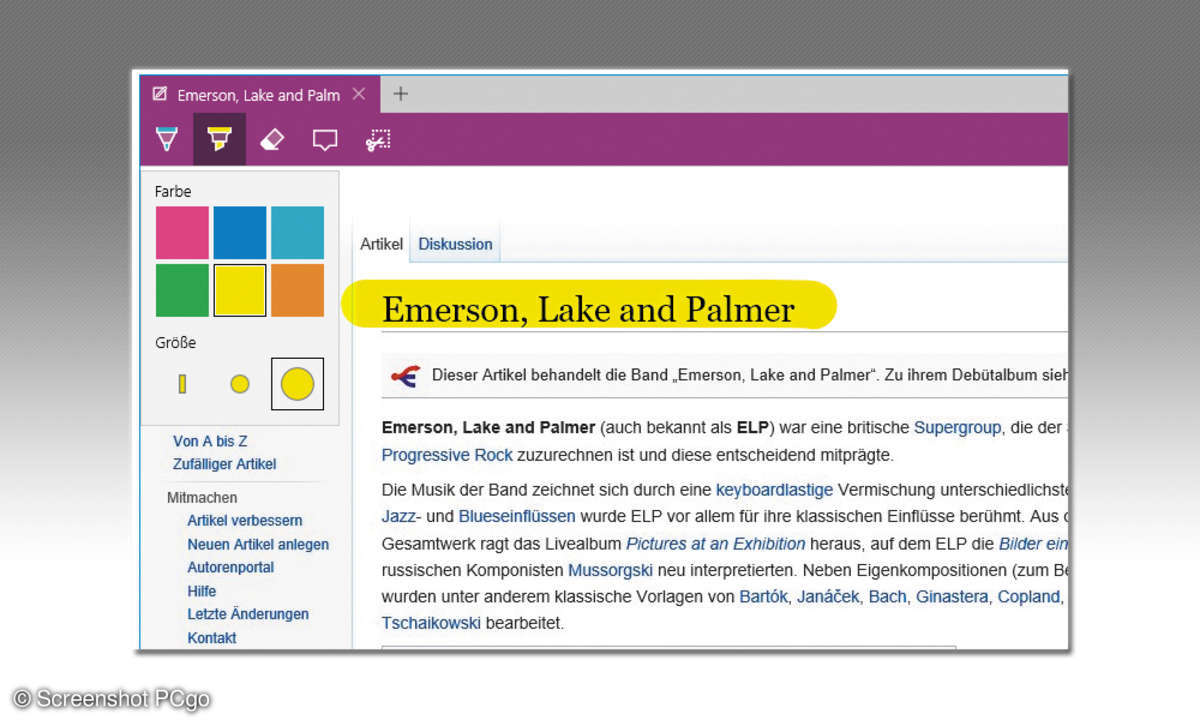This screenshot has width=1200, height=720.
Task: Pick the orange highlighter color
Action: [x=297, y=290]
